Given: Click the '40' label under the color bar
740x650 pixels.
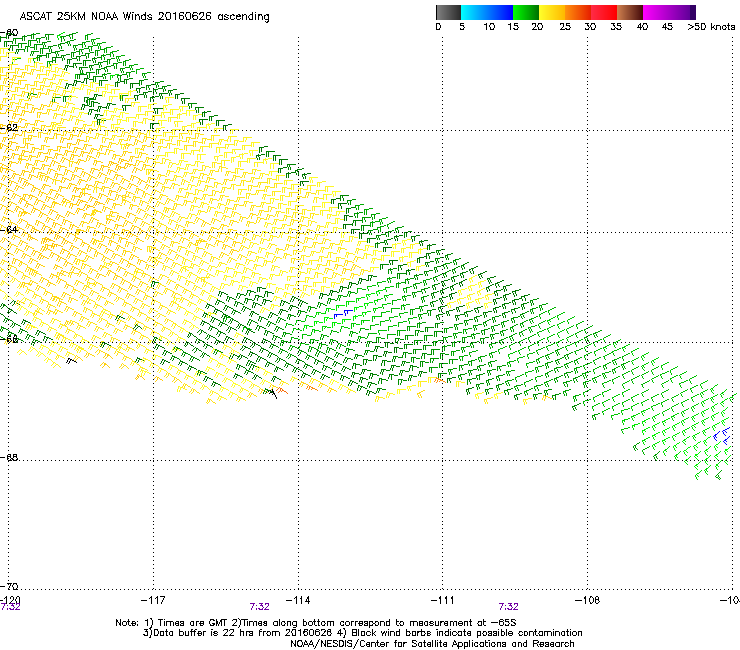Looking at the screenshot, I should tap(642, 27).
